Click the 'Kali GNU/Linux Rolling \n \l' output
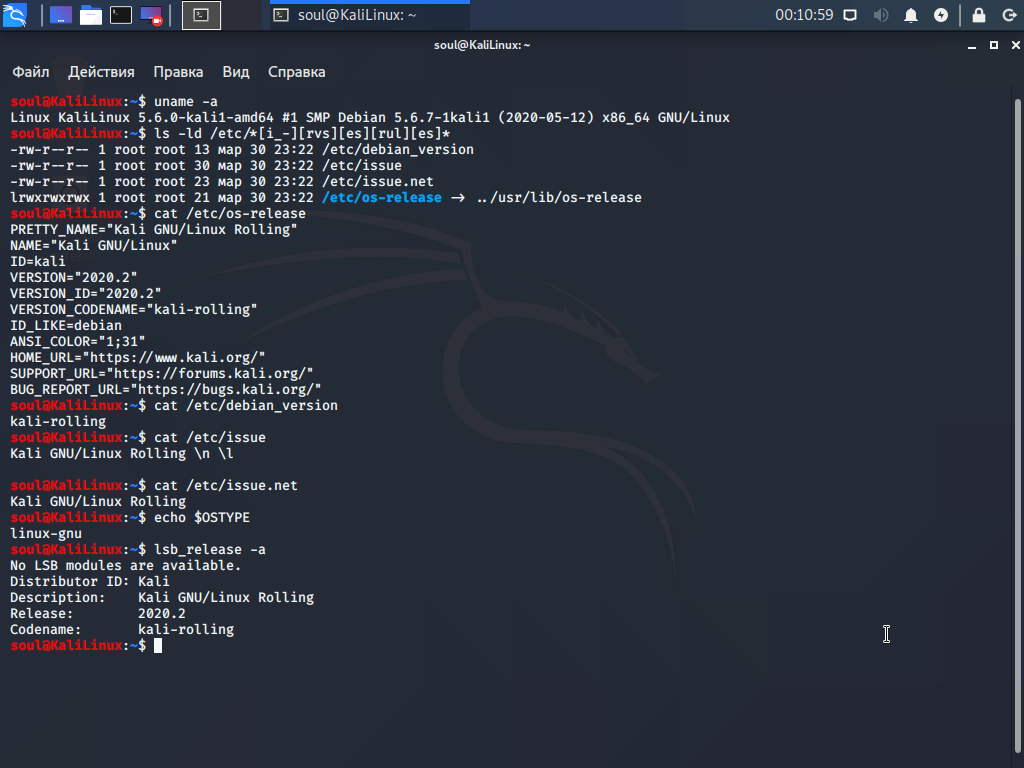Image resolution: width=1024 pixels, height=768 pixels. point(121,453)
